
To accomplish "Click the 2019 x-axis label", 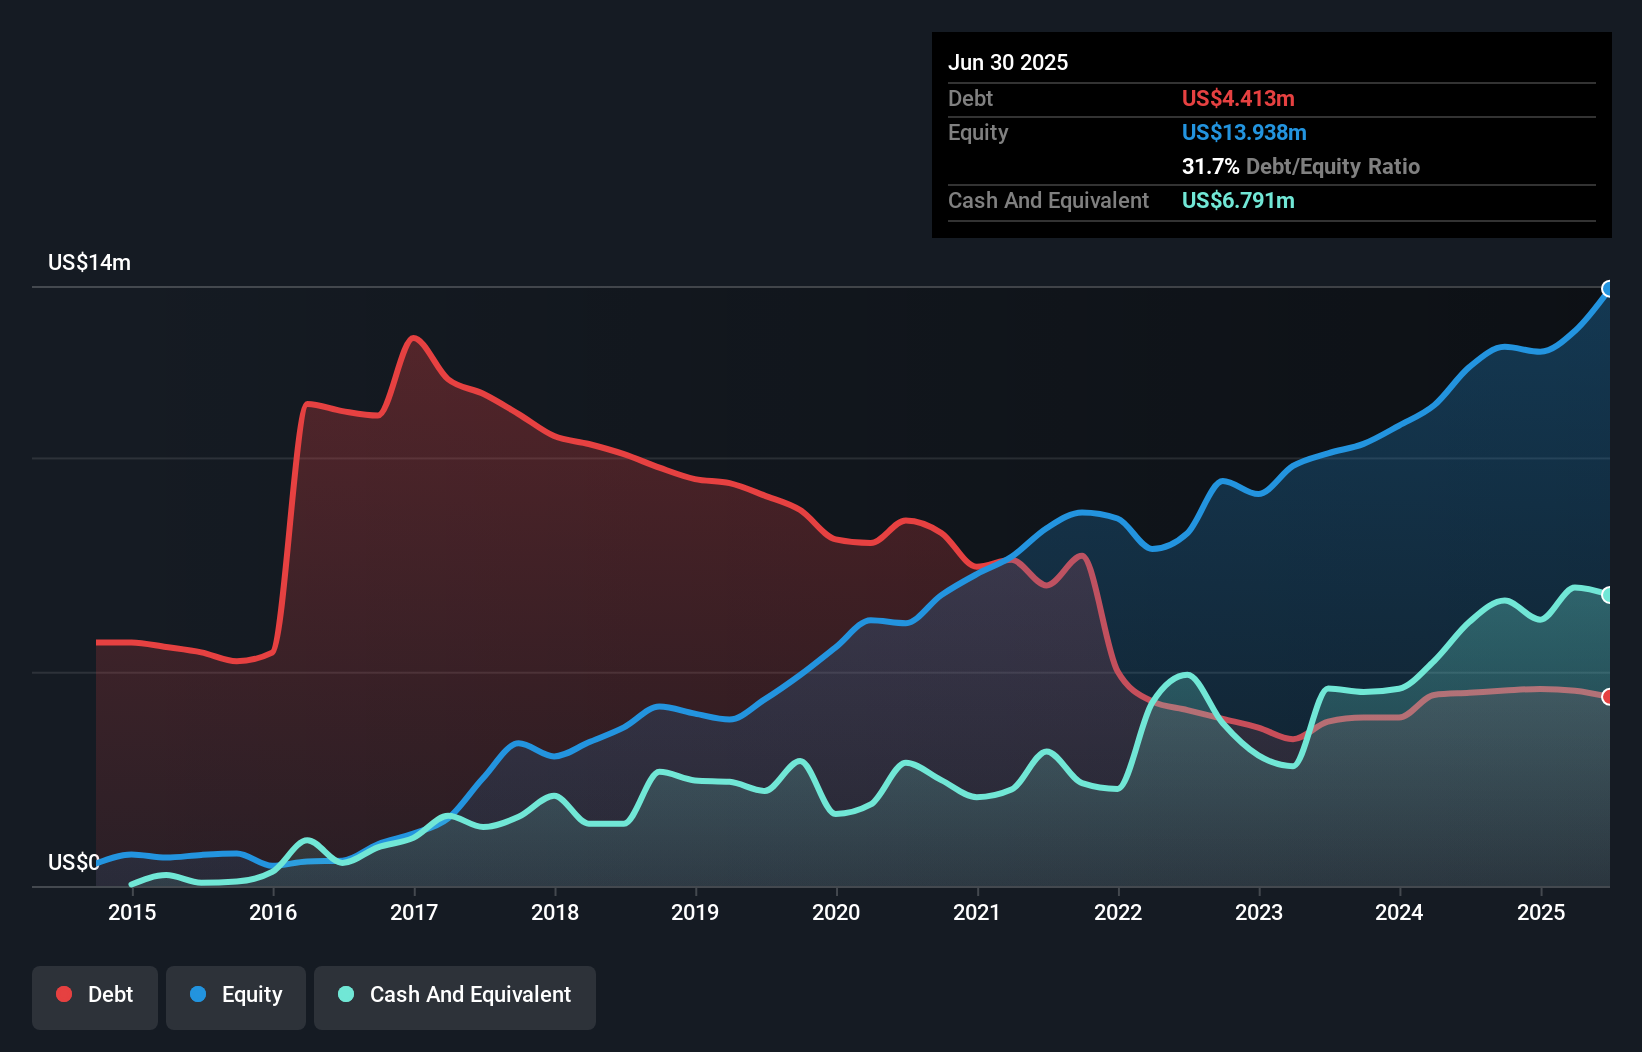I will pos(695,912).
